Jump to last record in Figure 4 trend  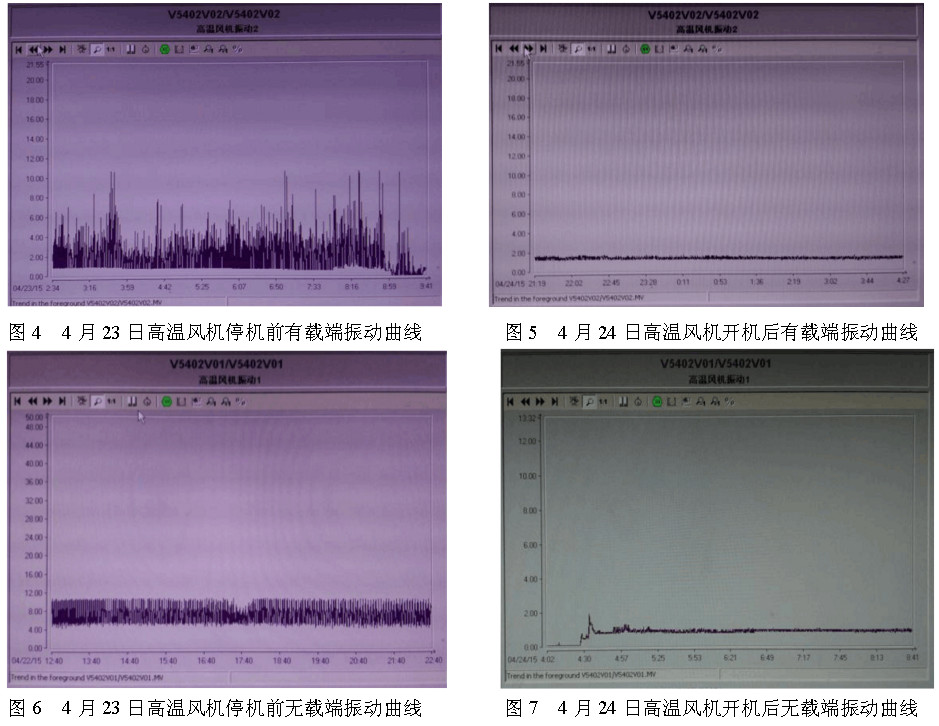62,50
